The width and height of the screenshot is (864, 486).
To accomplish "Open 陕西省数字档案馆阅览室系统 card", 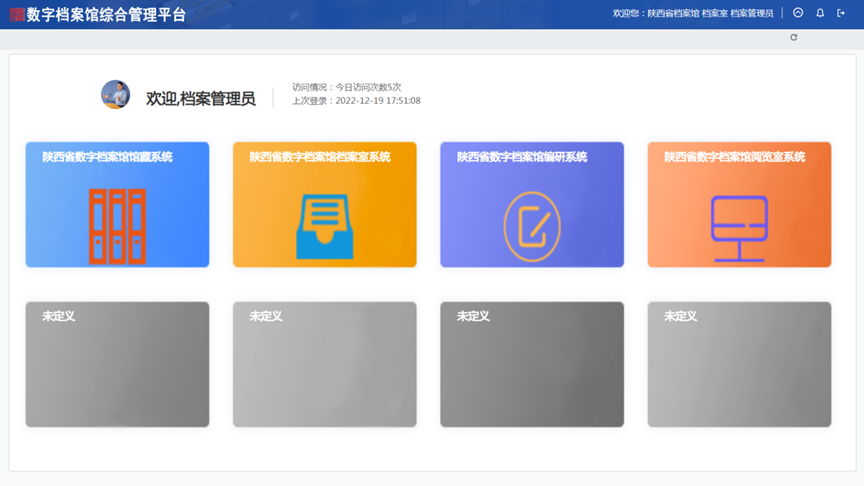I will [x=739, y=204].
